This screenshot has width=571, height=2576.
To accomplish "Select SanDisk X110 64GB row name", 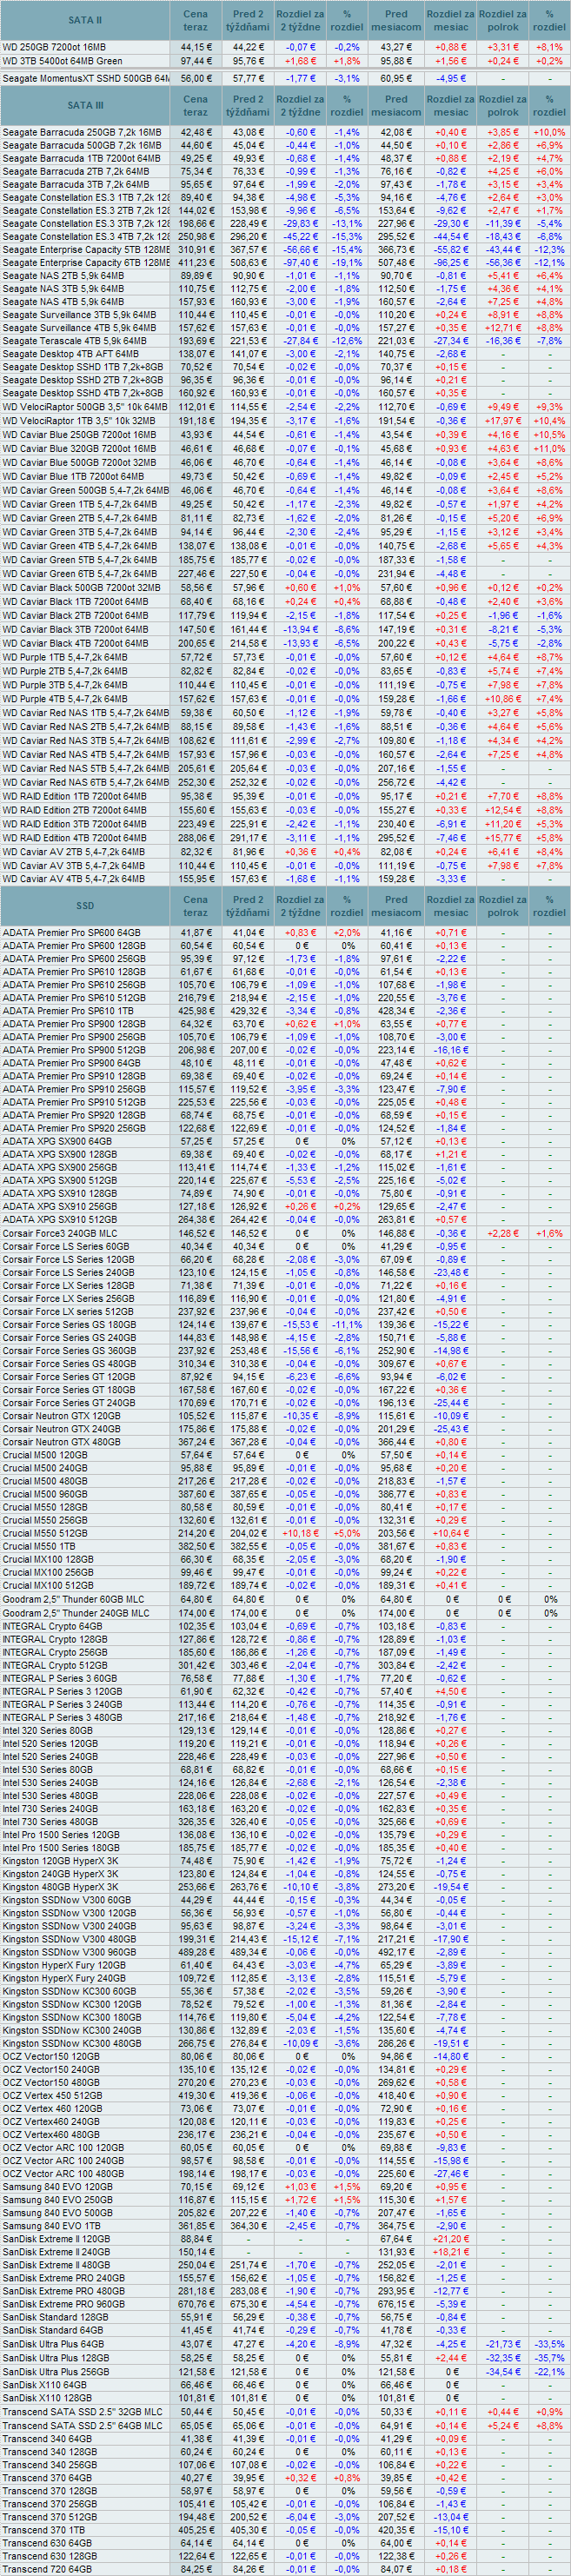I will pyautogui.click(x=45, y=2384).
